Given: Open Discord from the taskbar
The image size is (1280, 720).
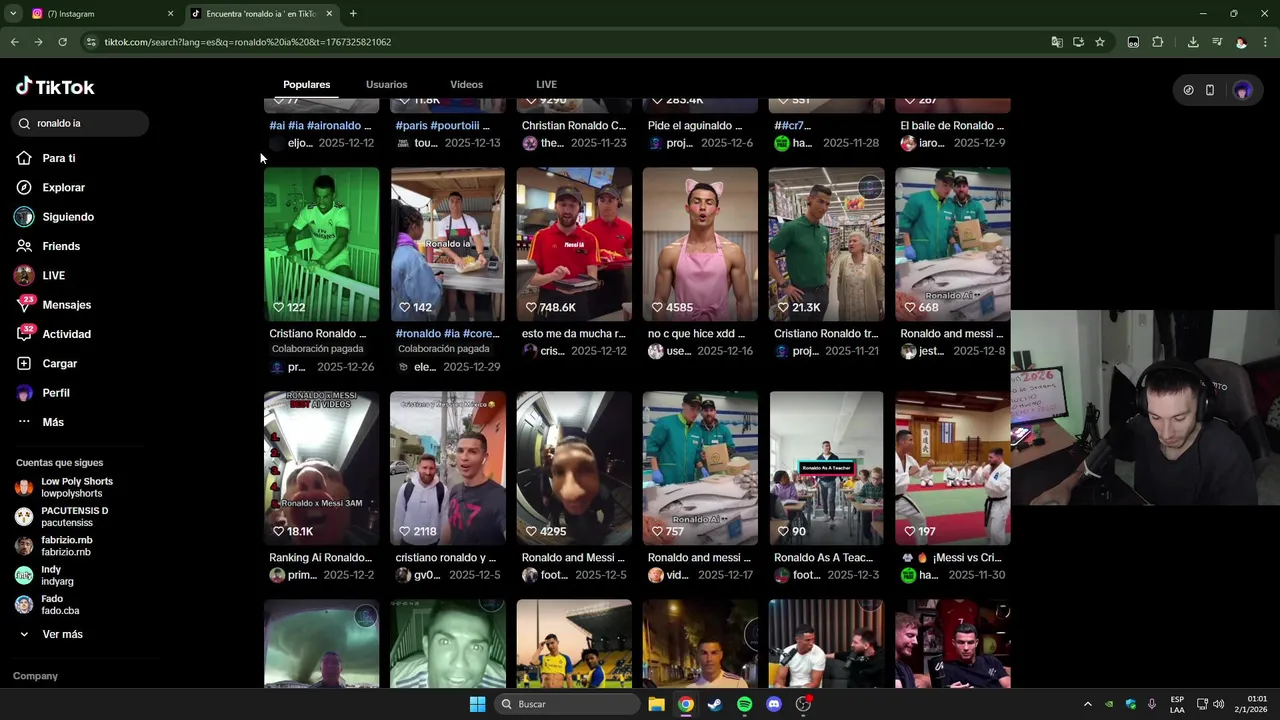Looking at the screenshot, I should (x=773, y=704).
